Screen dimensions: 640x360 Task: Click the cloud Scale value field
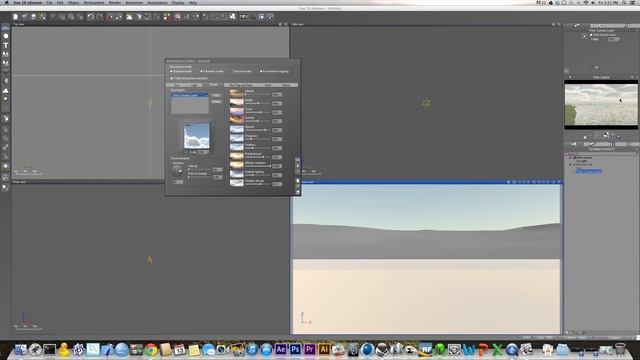click(x=203, y=152)
